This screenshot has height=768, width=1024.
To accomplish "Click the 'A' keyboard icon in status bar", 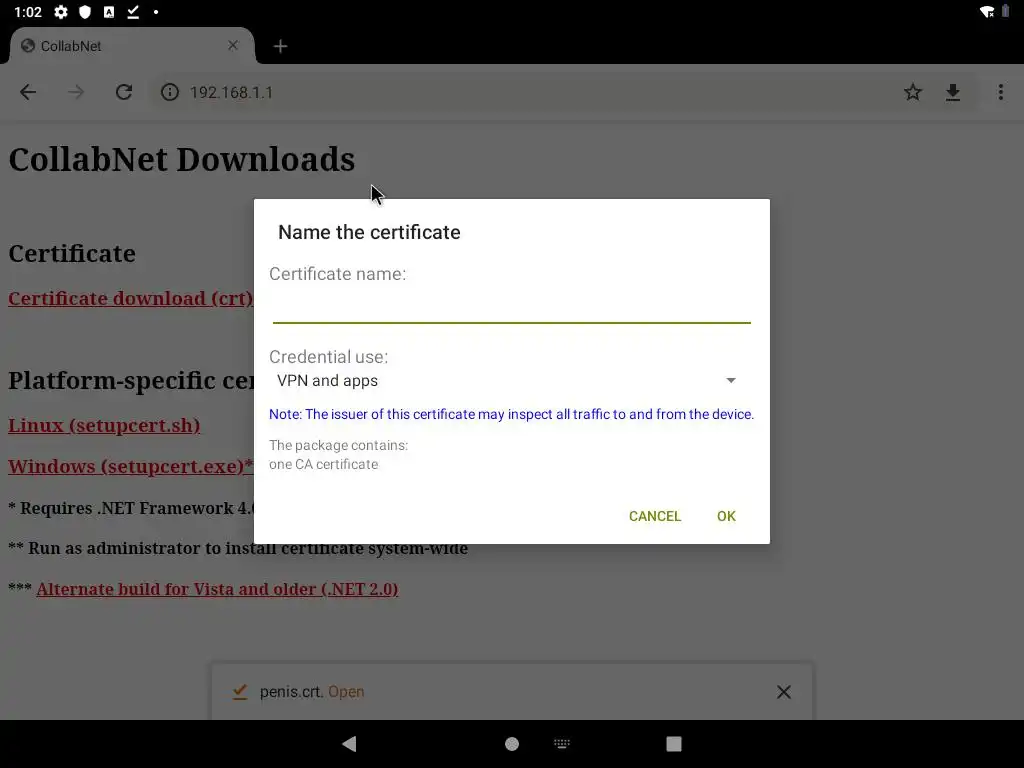I will click(x=109, y=12).
